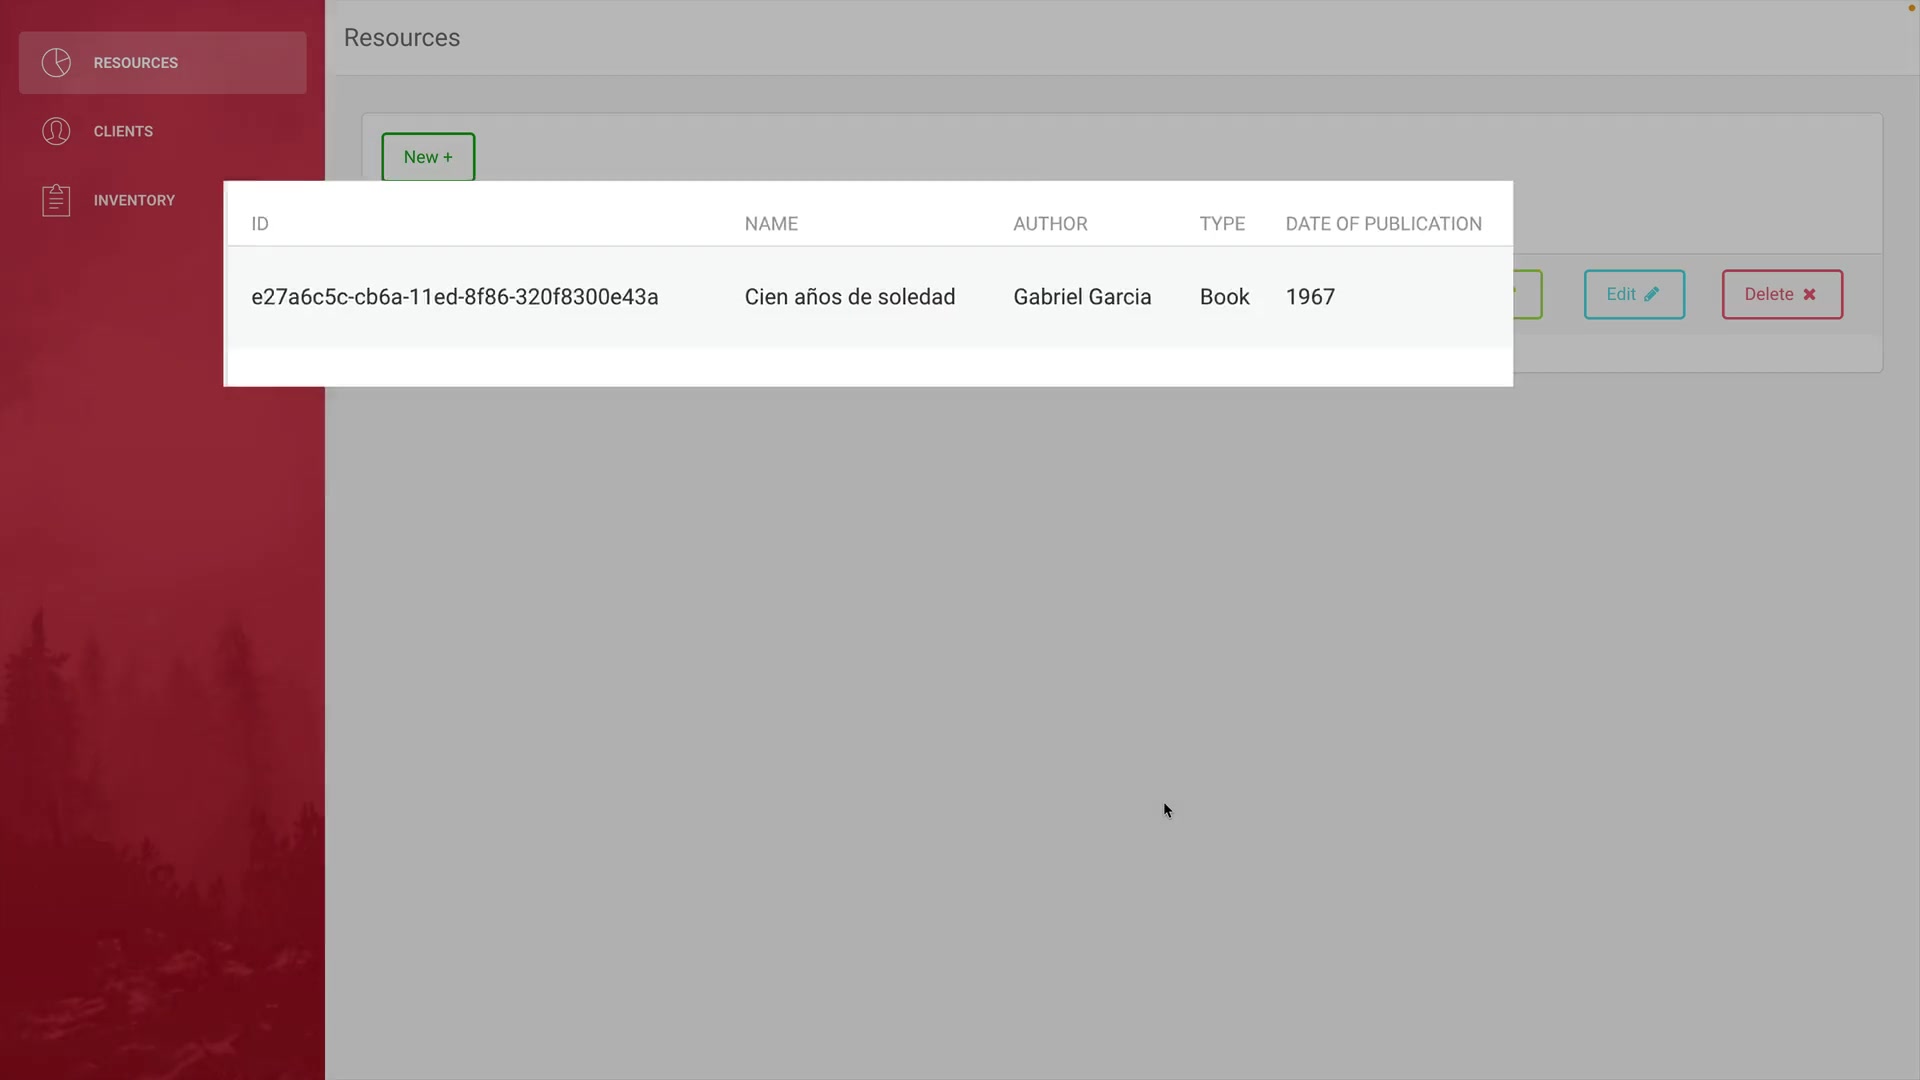The image size is (1920, 1080).
Task: Click the X icon on Delete
Action: coord(1809,294)
